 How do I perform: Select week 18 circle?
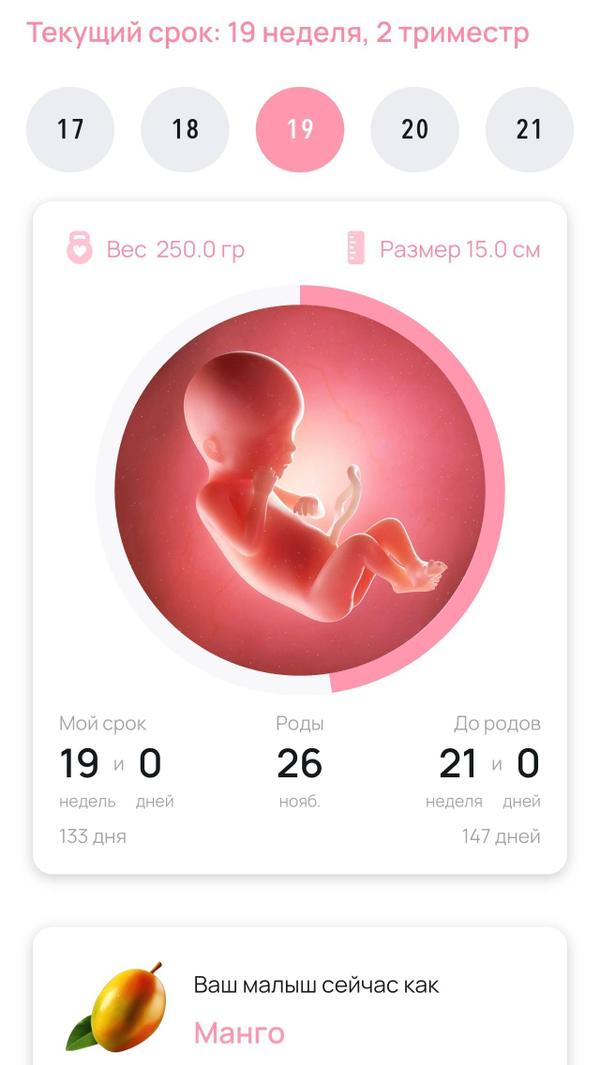tap(185, 129)
